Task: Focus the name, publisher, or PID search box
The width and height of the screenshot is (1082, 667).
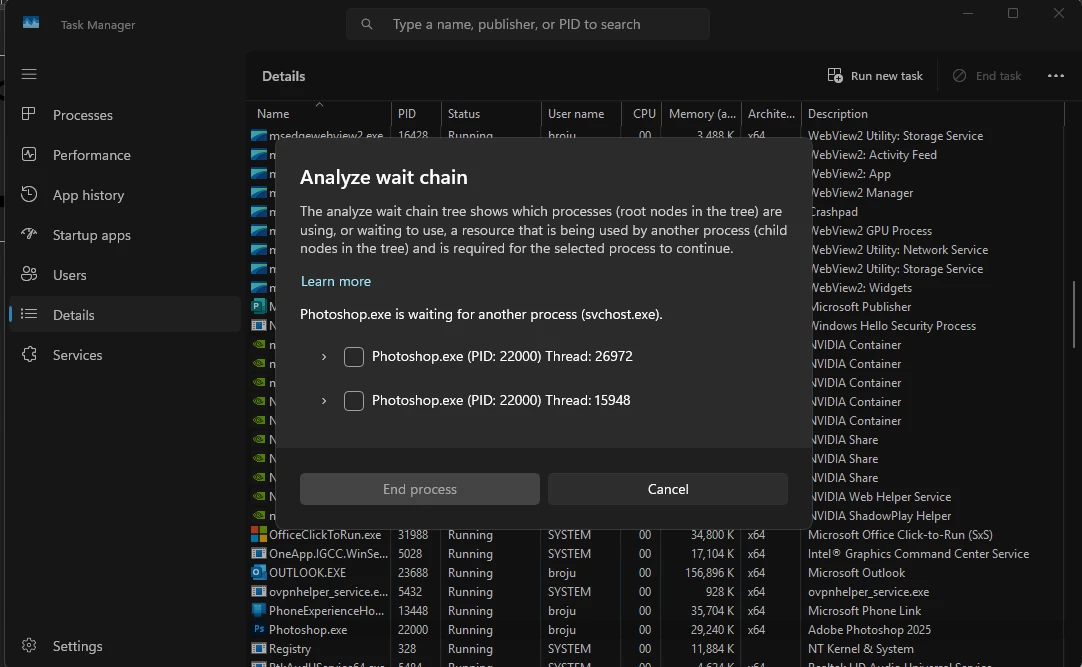Action: click(x=528, y=24)
